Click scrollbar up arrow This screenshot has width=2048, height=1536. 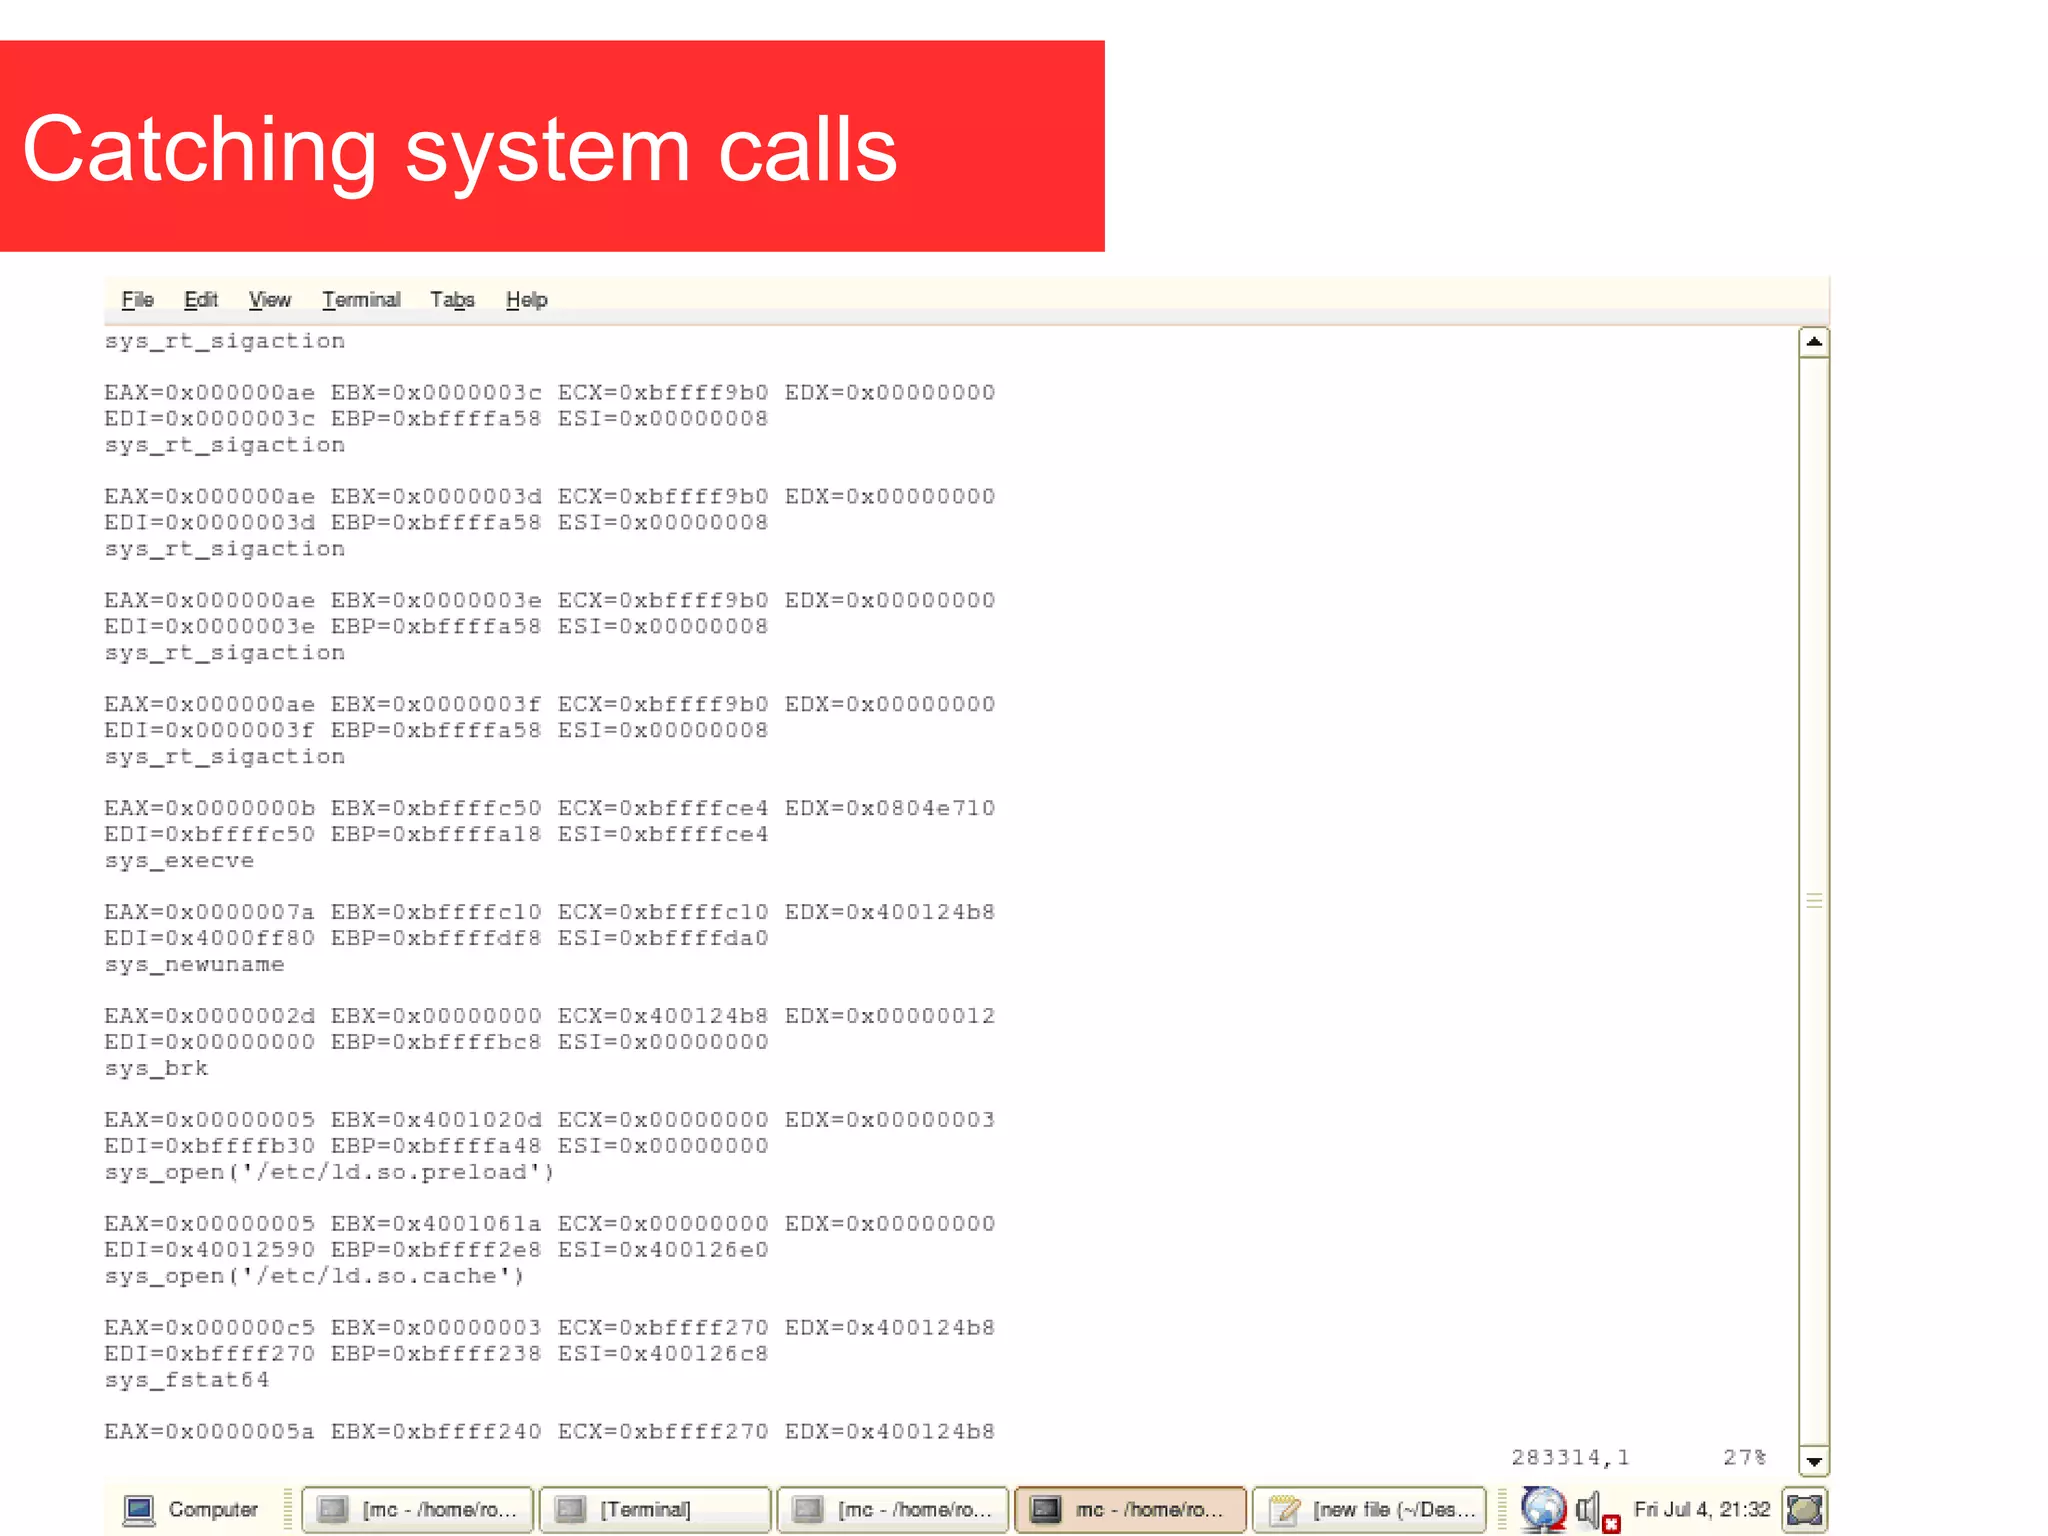[1813, 342]
